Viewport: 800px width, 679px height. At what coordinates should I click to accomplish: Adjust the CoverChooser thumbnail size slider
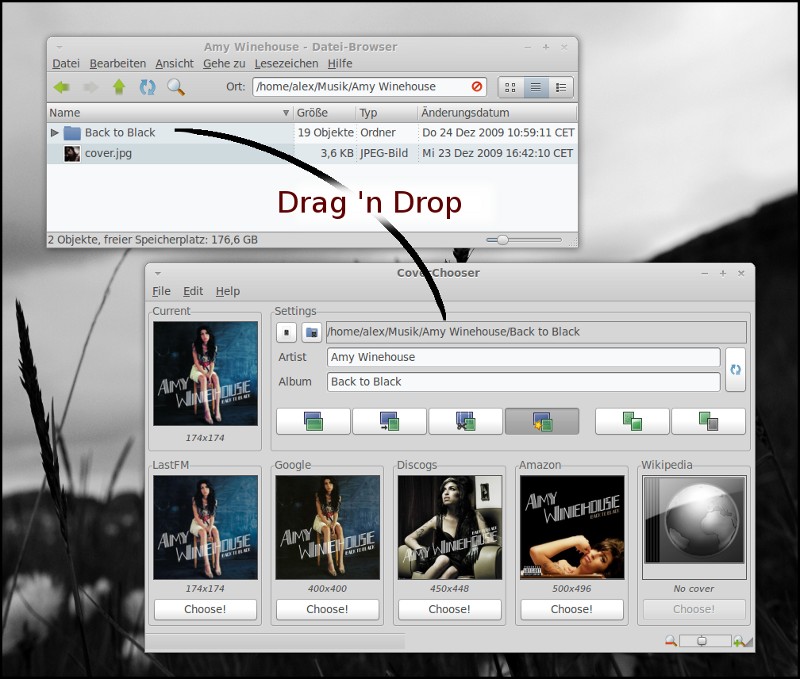(x=706, y=641)
